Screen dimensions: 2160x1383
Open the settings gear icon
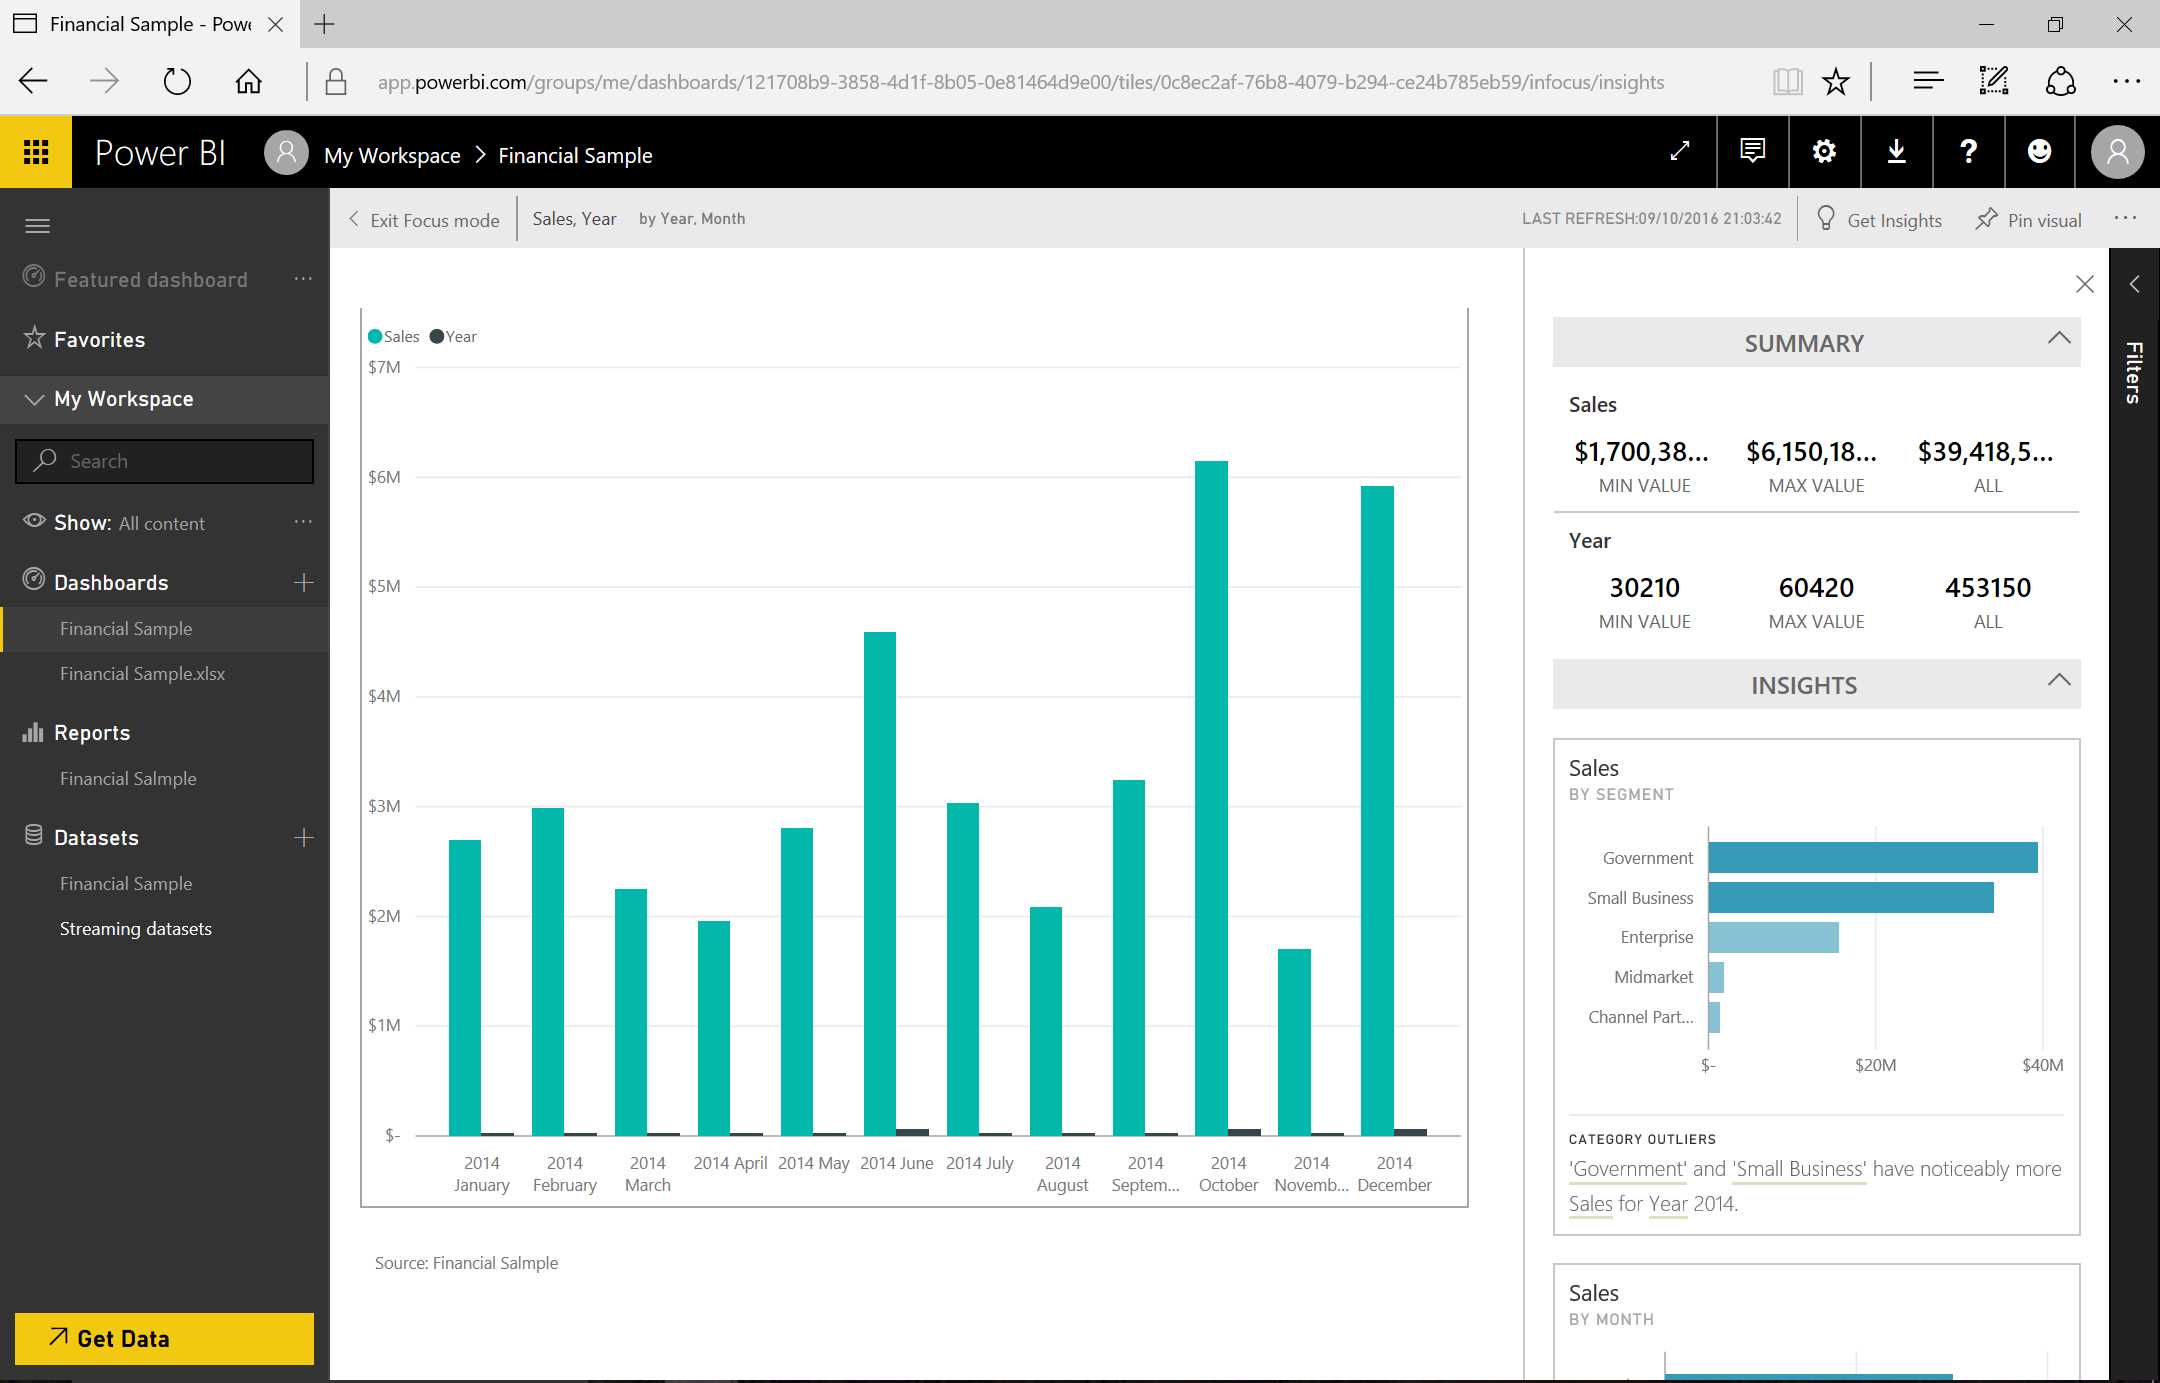point(1824,152)
